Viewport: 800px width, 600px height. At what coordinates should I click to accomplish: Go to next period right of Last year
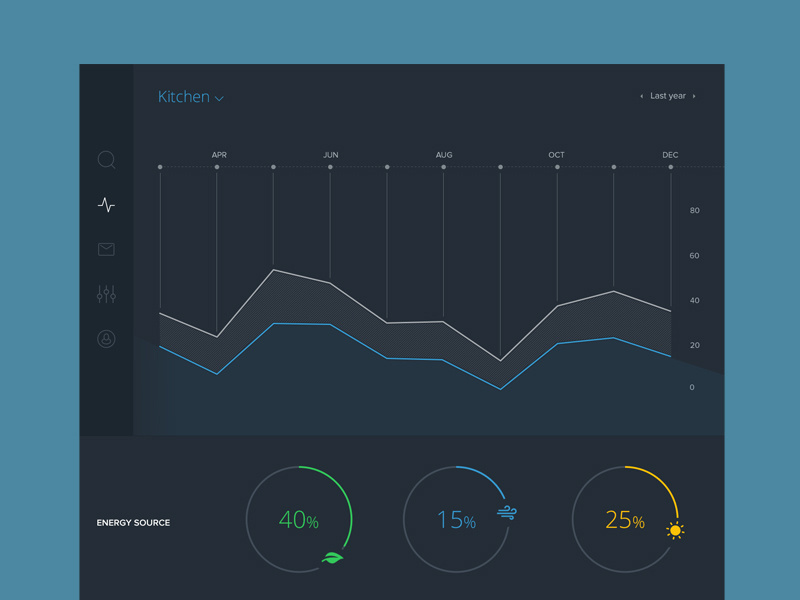[694, 96]
